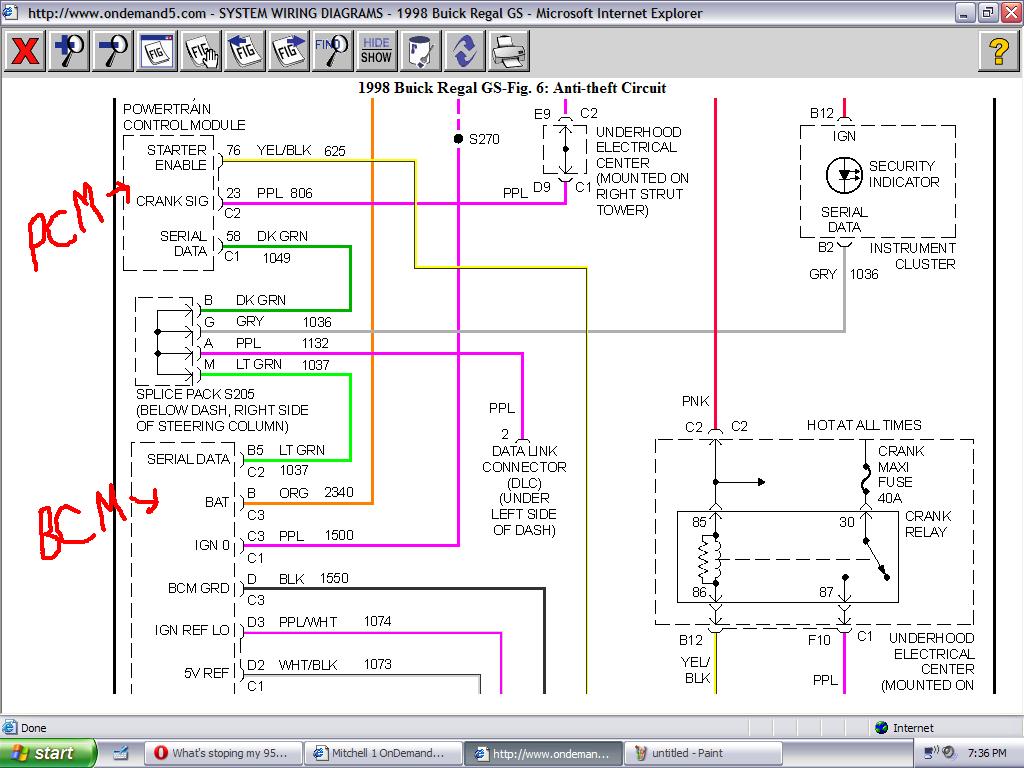The image size is (1024, 768).
Task: Click the ORG 2340 wire label
Action: [316, 492]
